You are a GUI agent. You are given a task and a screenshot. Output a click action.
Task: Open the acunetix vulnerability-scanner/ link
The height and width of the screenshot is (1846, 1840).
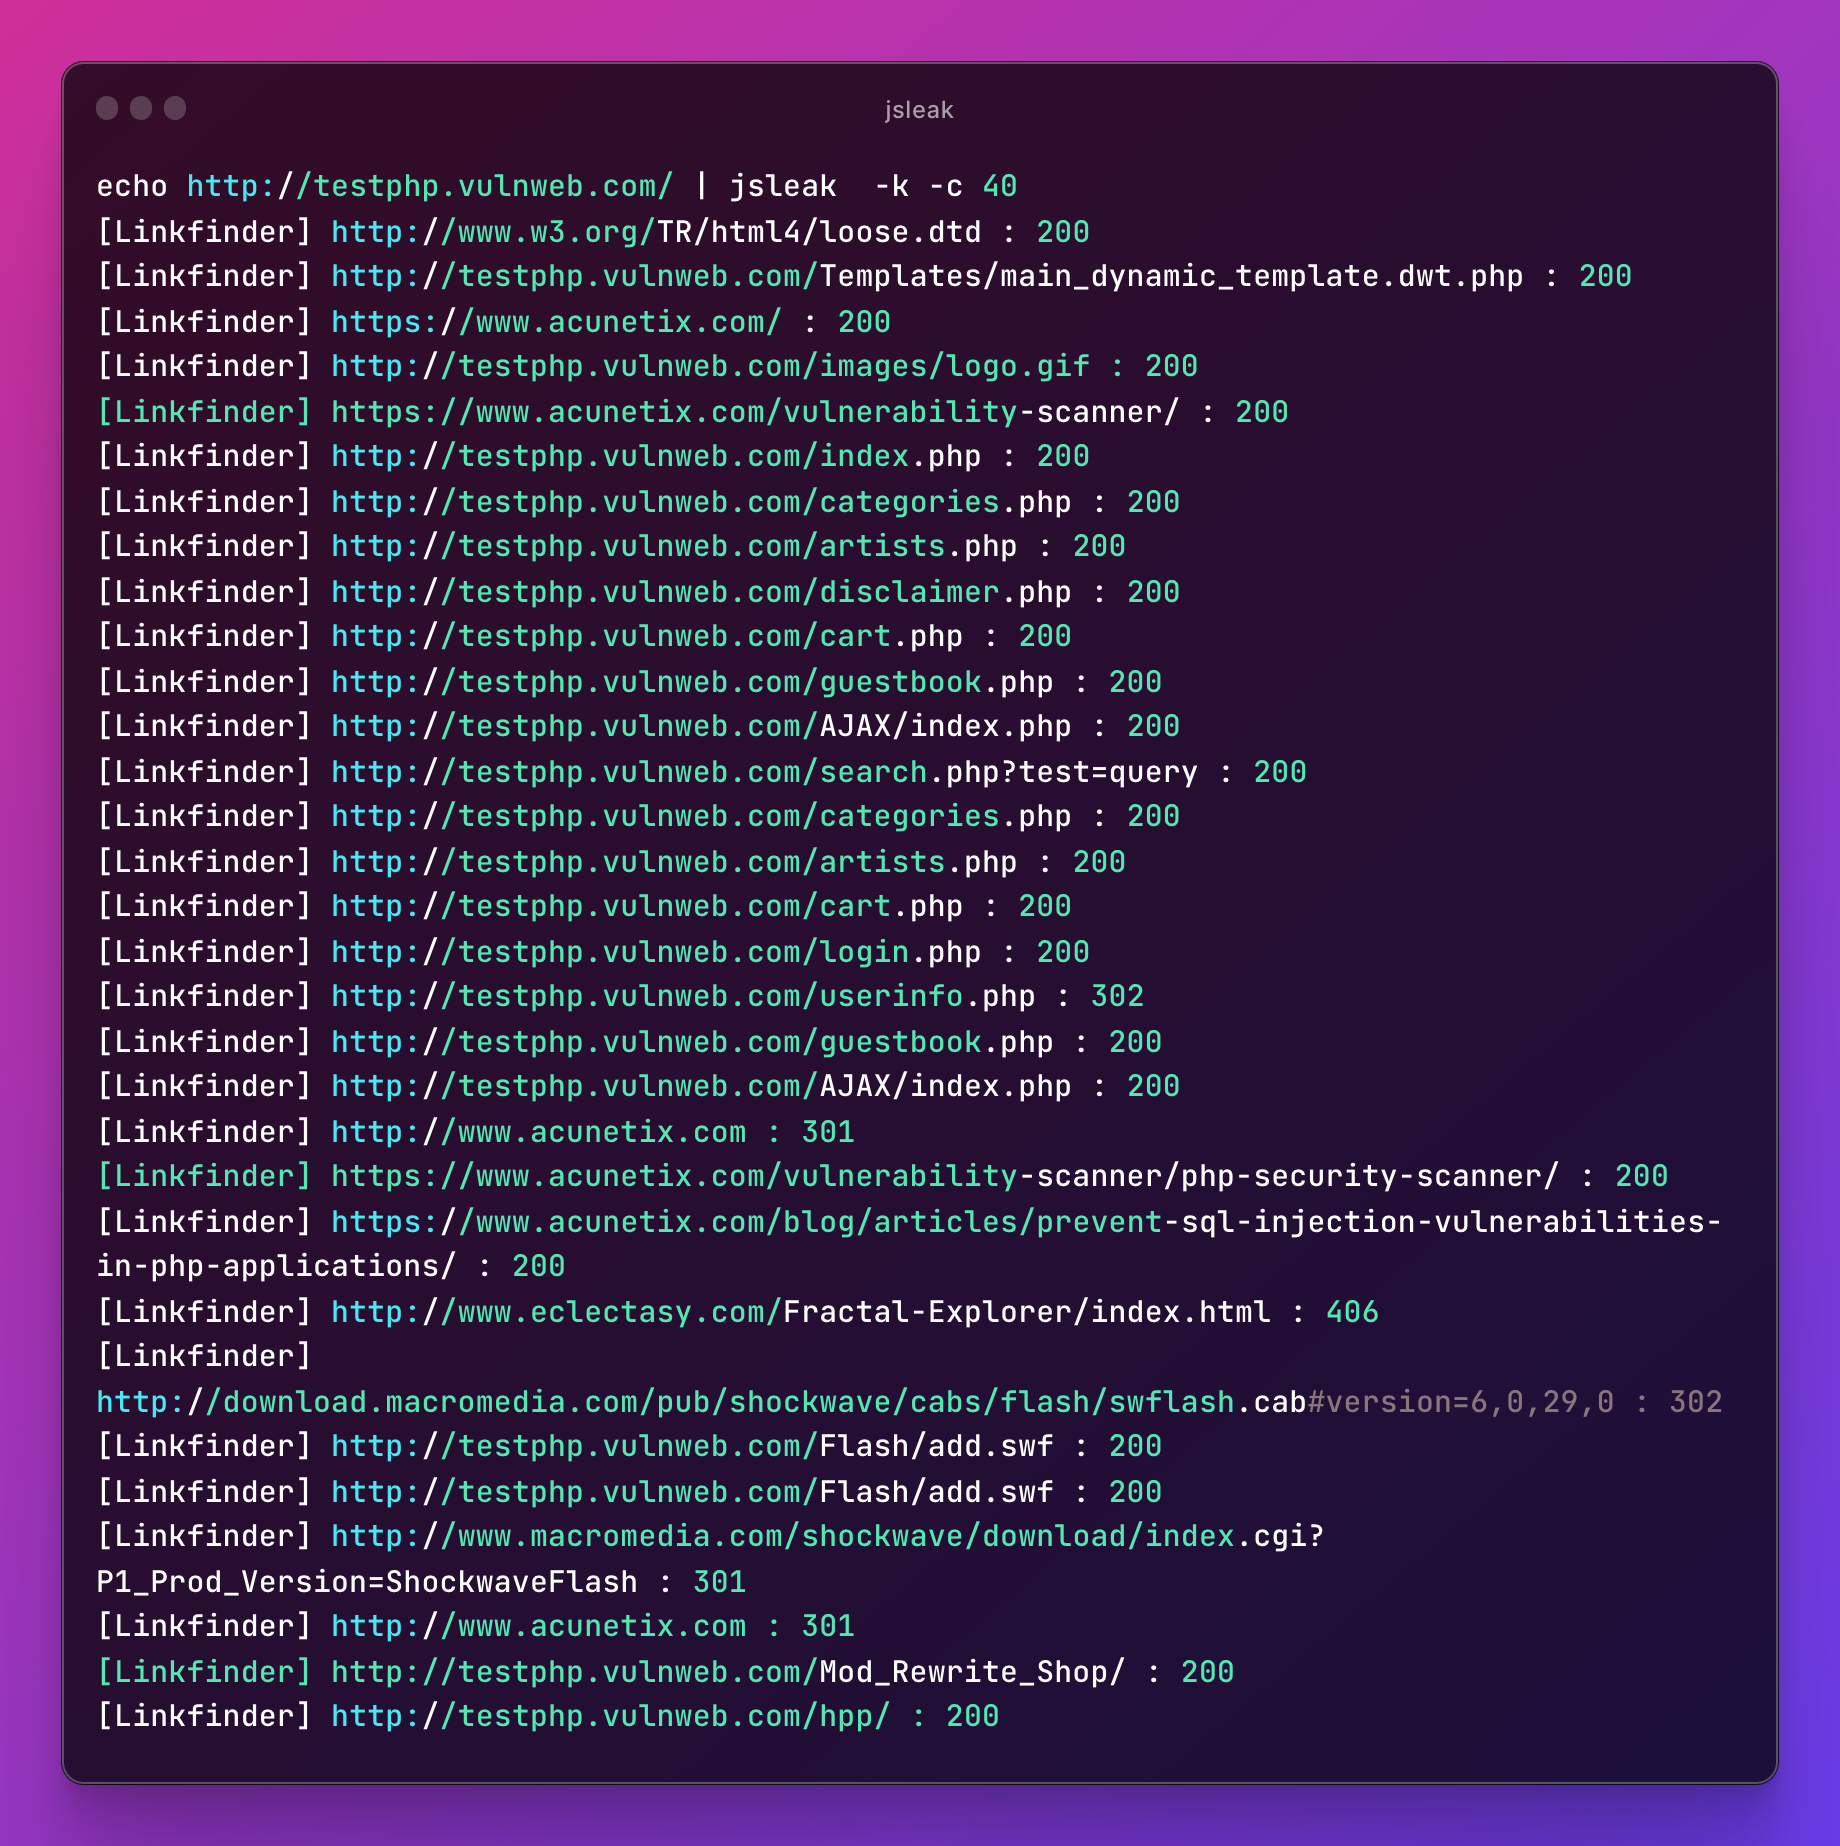755,412
